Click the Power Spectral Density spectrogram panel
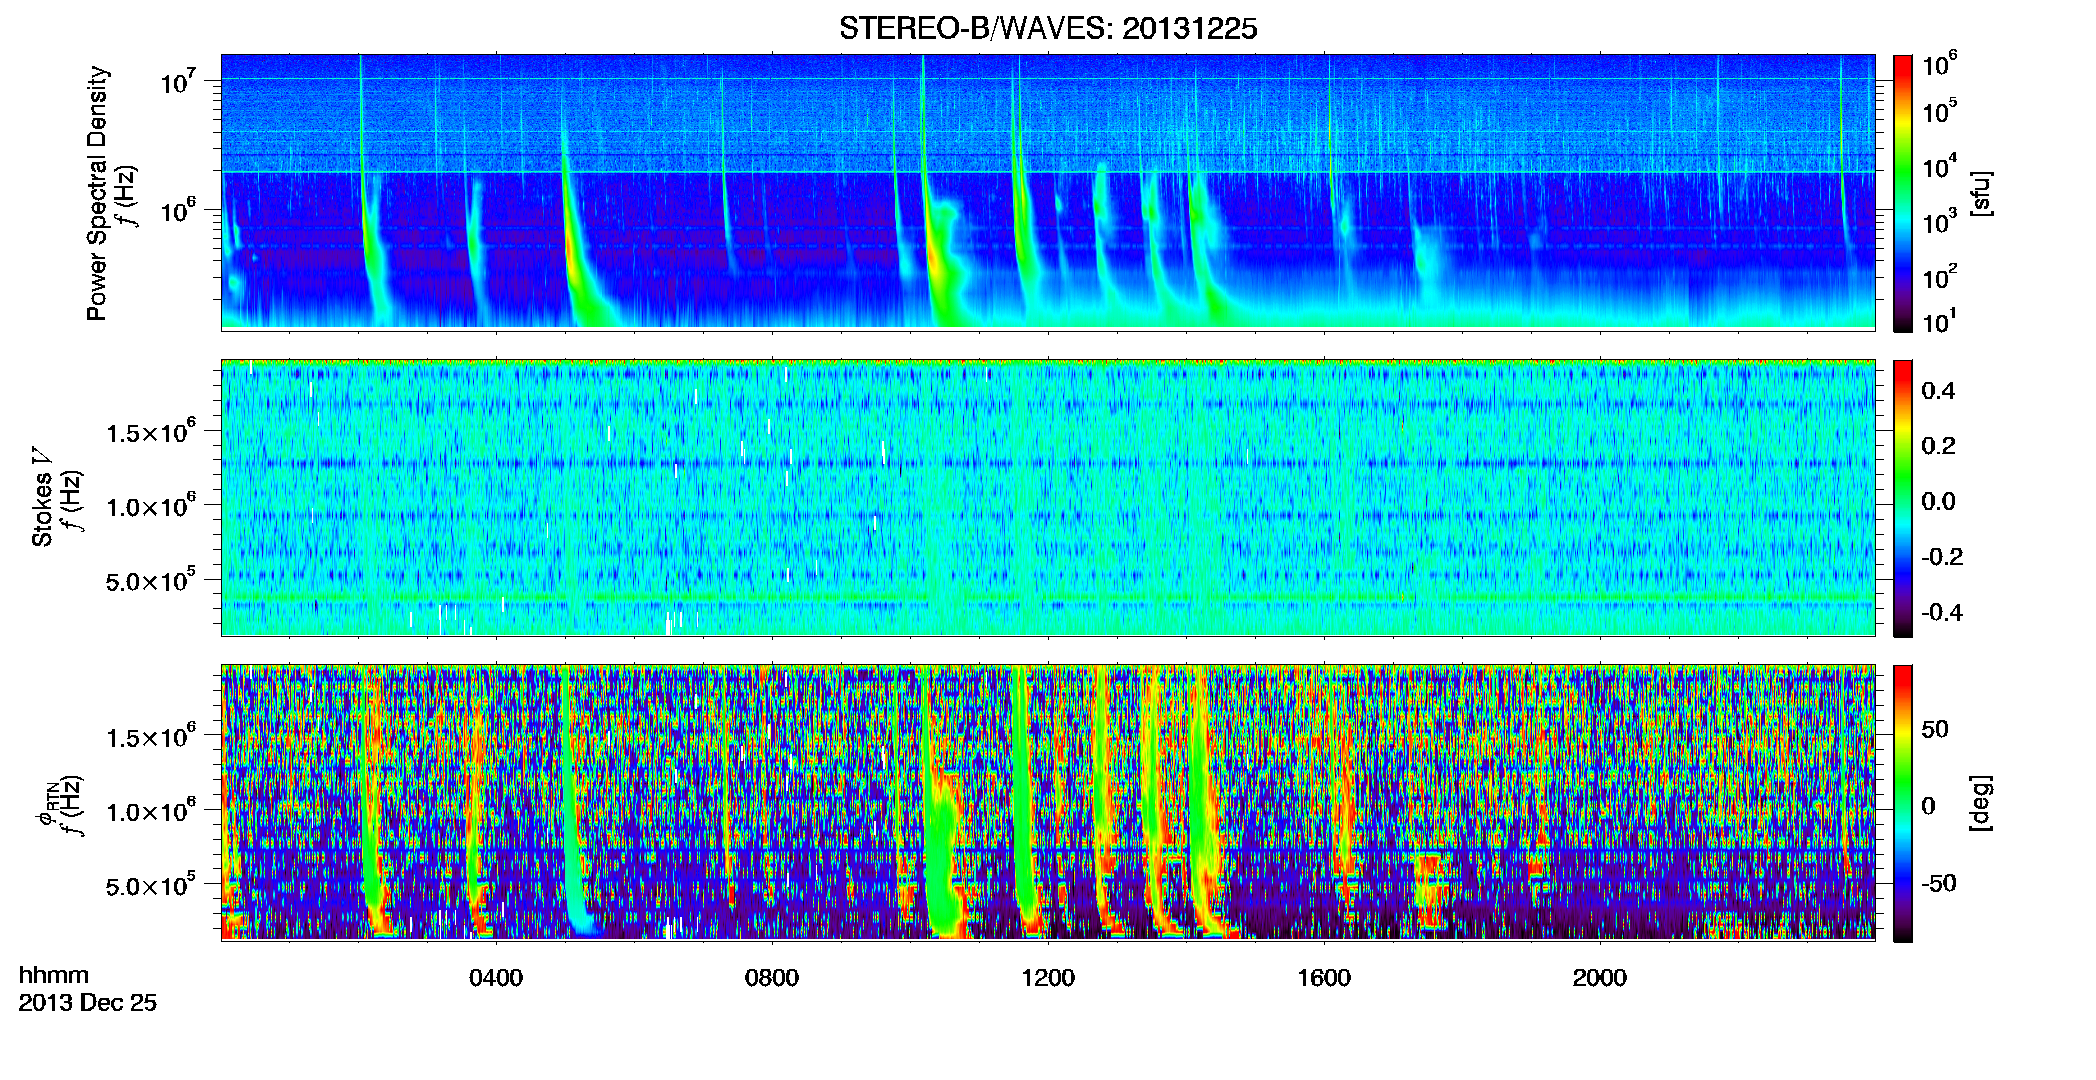Screen dimensions: 2096x1080 (1048, 192)
